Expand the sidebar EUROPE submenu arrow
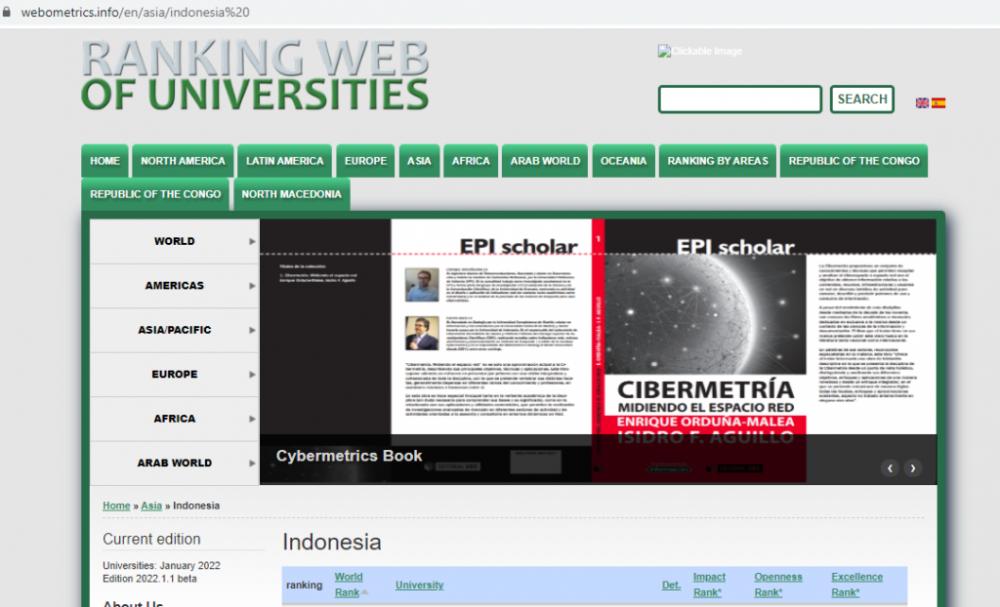1000x607 pixels. pos(252,374)
